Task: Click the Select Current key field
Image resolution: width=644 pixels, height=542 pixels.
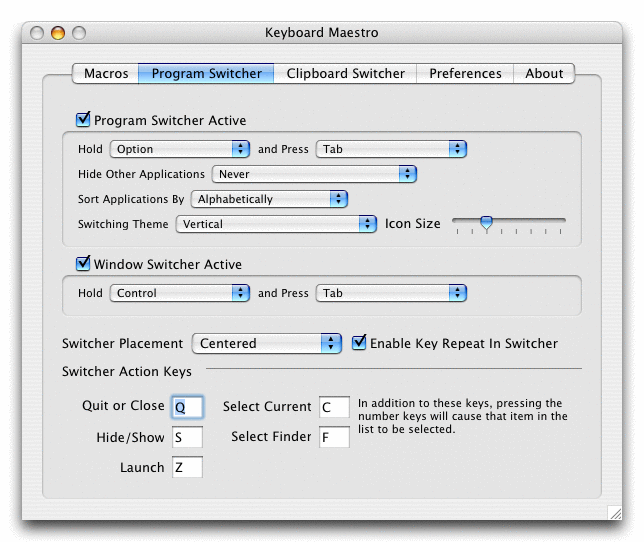Action: click(334, 407)
